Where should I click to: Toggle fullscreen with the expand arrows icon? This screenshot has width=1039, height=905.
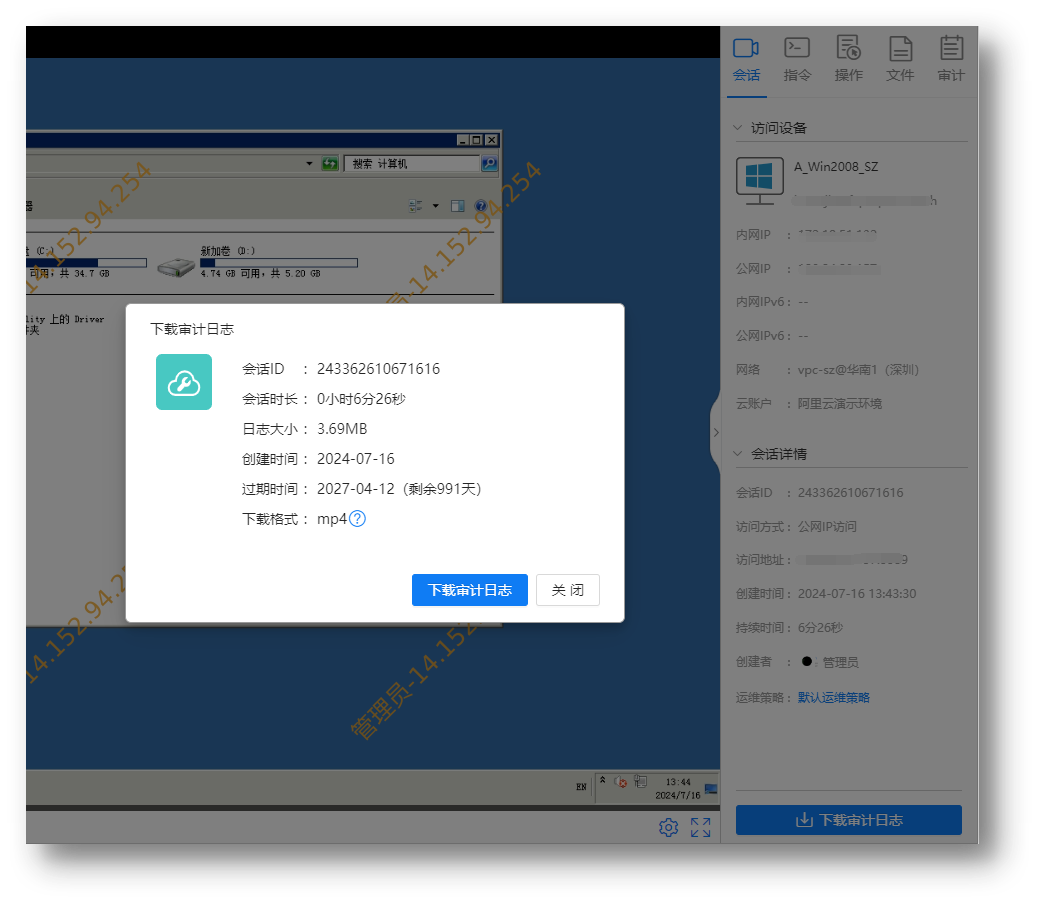tap(700, 827)
